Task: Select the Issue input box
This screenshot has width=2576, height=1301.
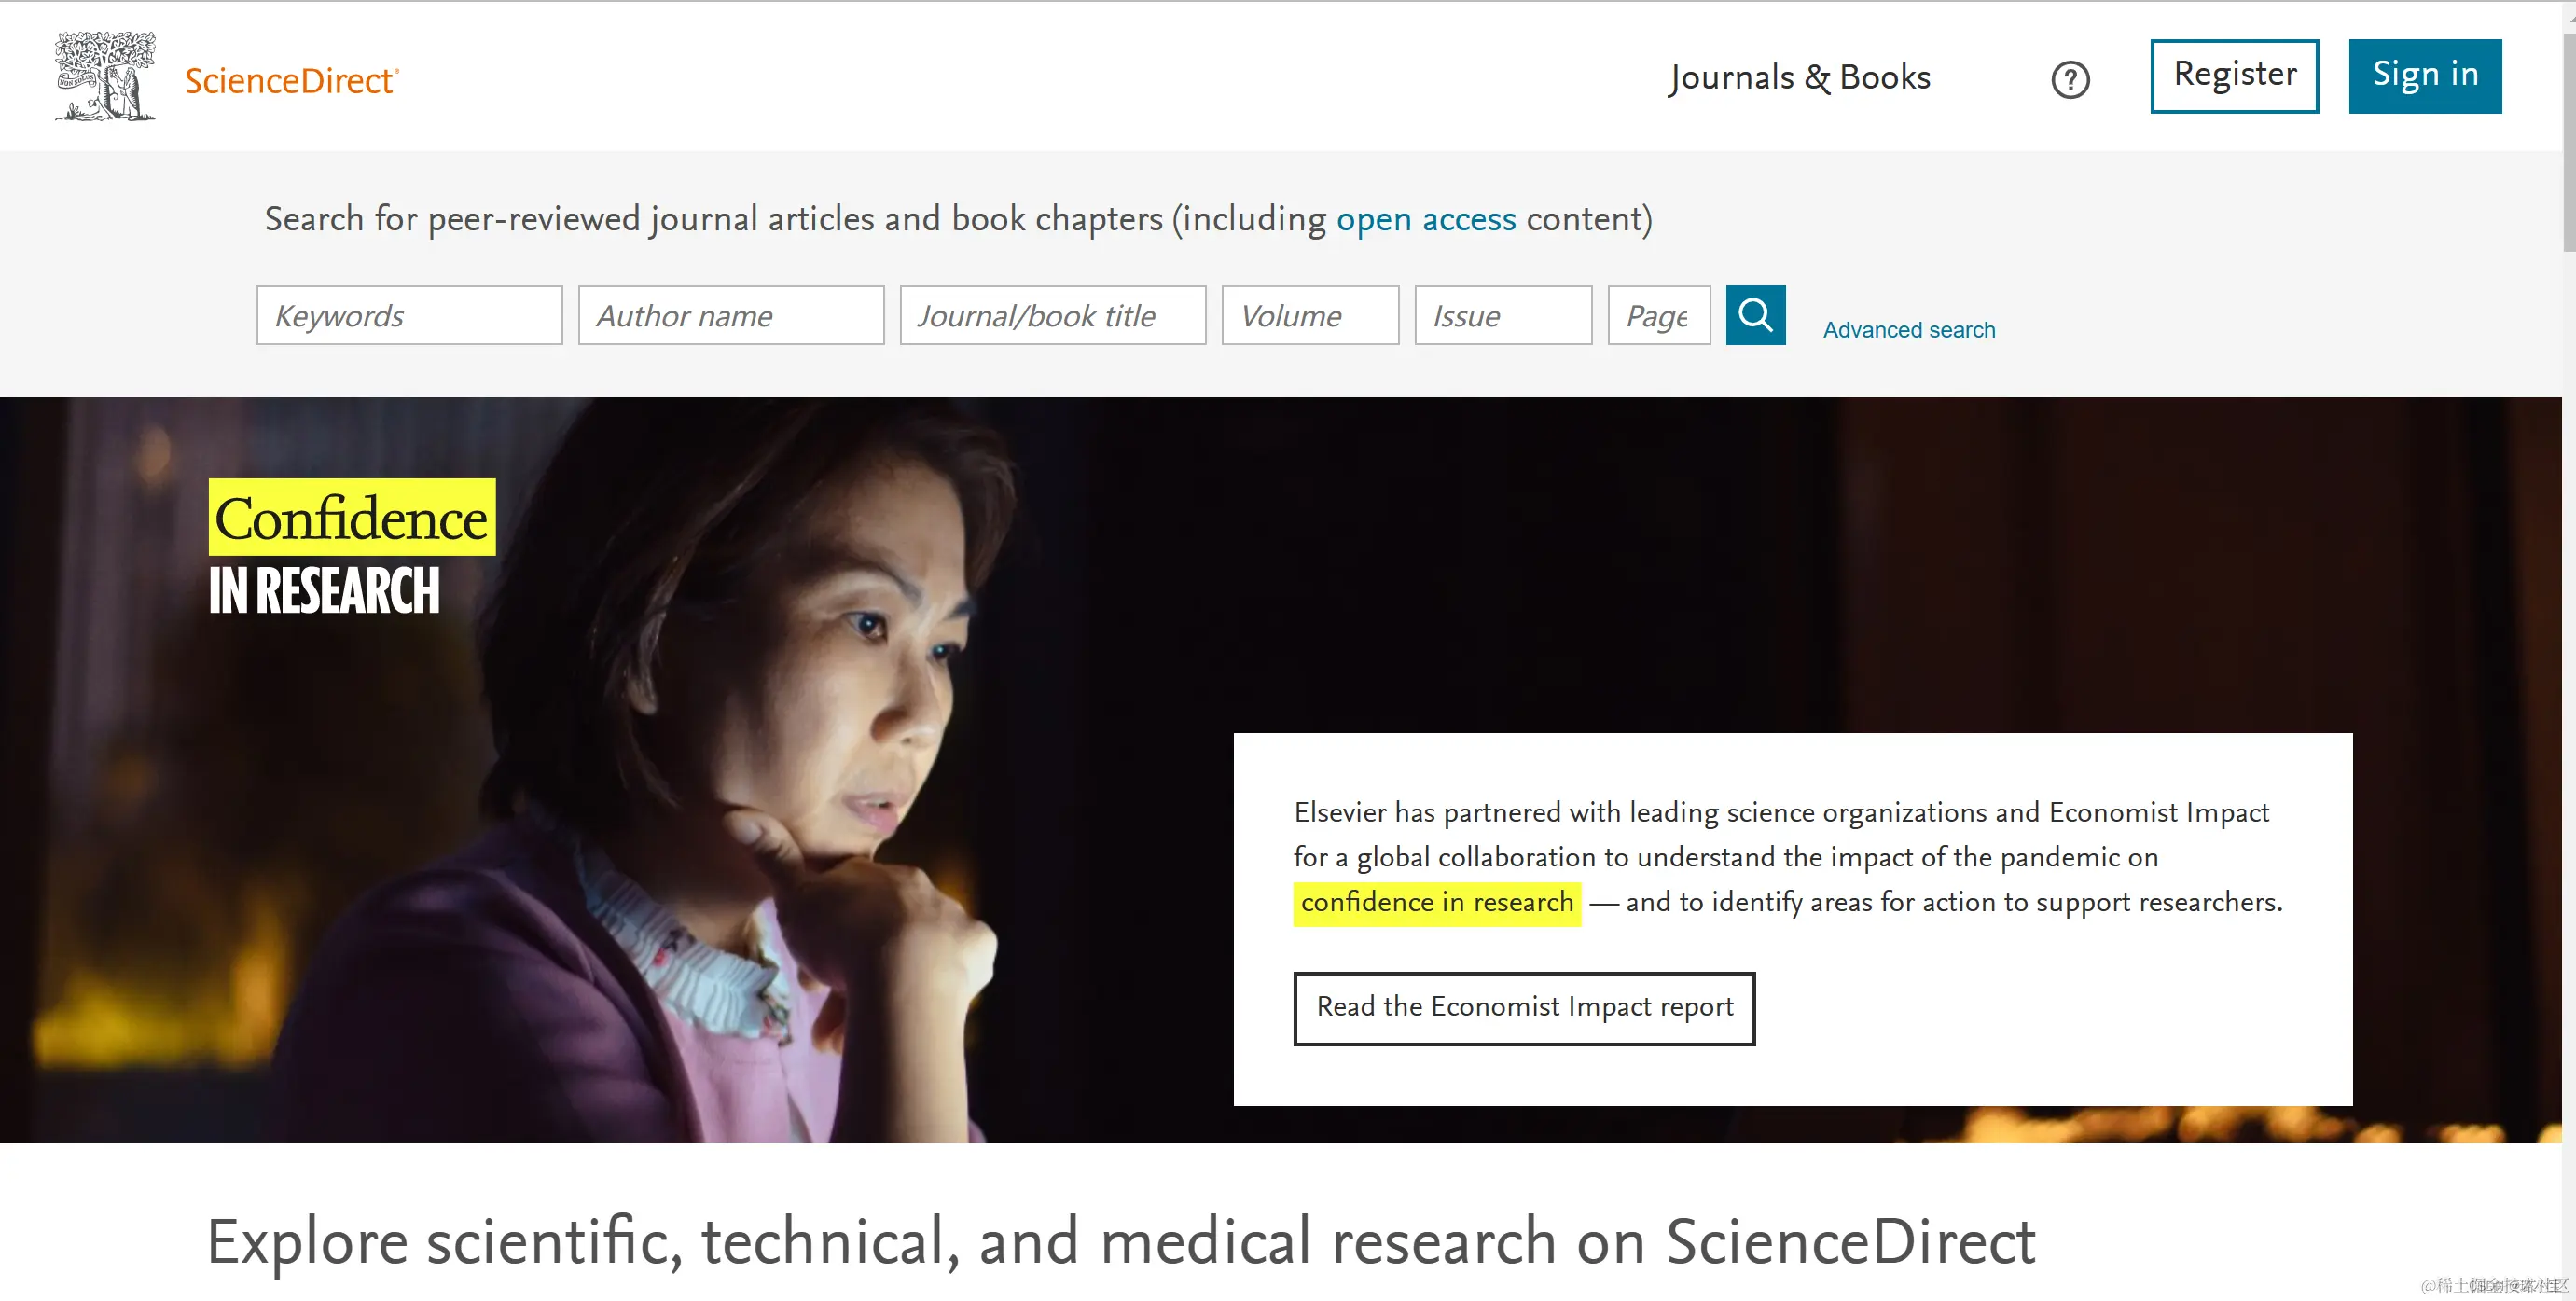Action: (x=1502, y=316)
